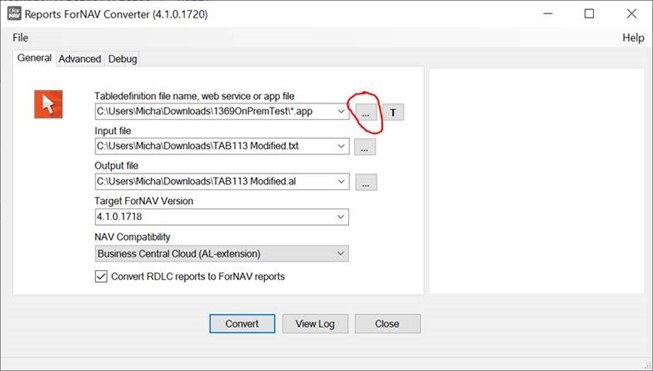Click the View Log button

pos(315,324)
